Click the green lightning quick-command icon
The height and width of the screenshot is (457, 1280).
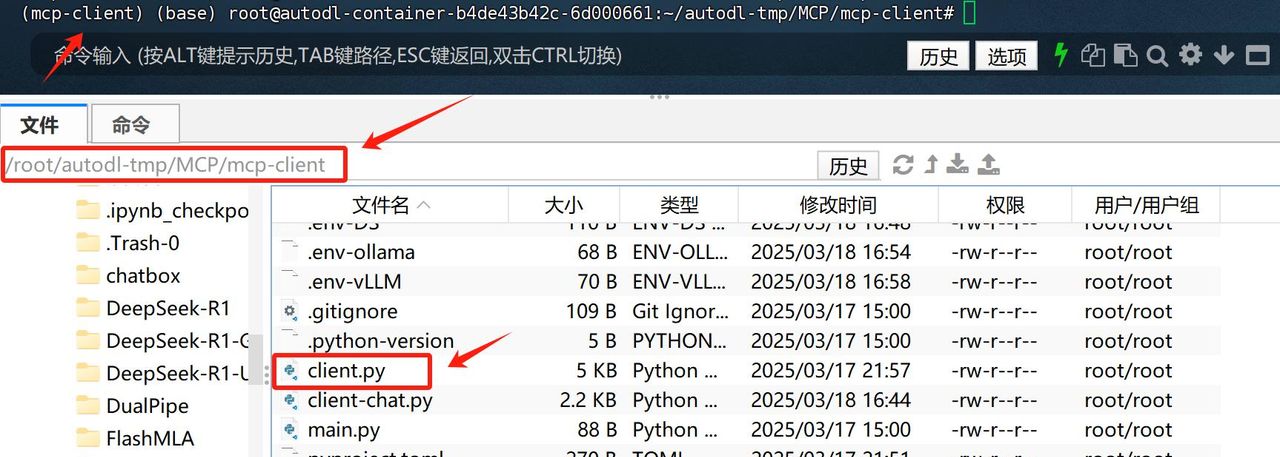(x=1061, y=55)
